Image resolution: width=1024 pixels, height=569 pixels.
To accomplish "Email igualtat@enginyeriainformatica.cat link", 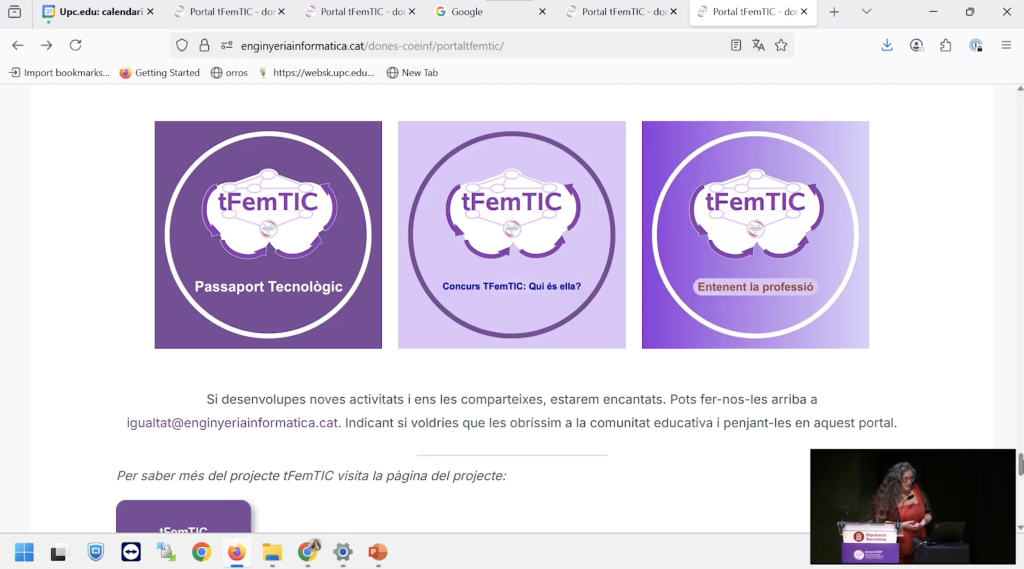I will click(x=232, y=423).
